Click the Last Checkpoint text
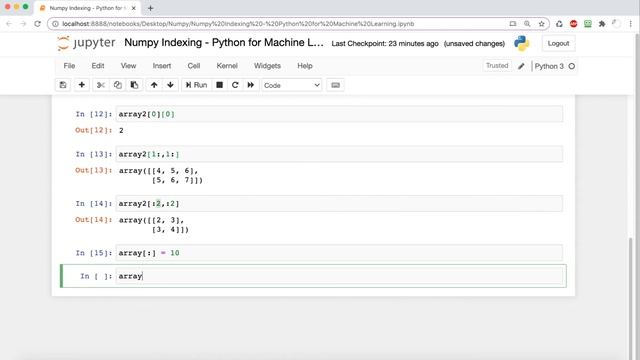640x360 pixels. point(384,44)
